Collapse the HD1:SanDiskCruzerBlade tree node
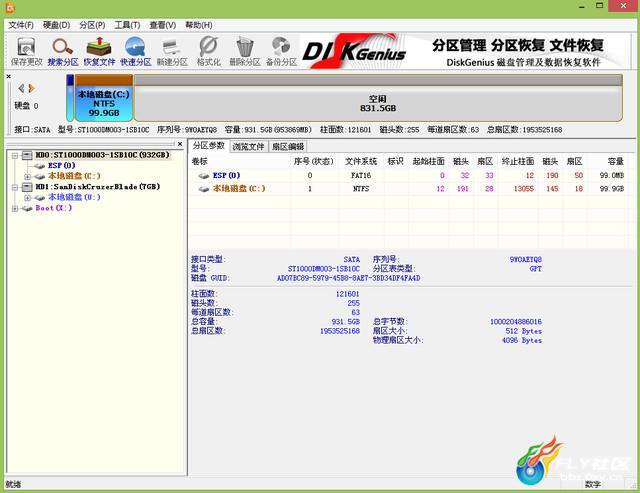The image size is (640, 493). pyautogui.click(x=15, y=187)
